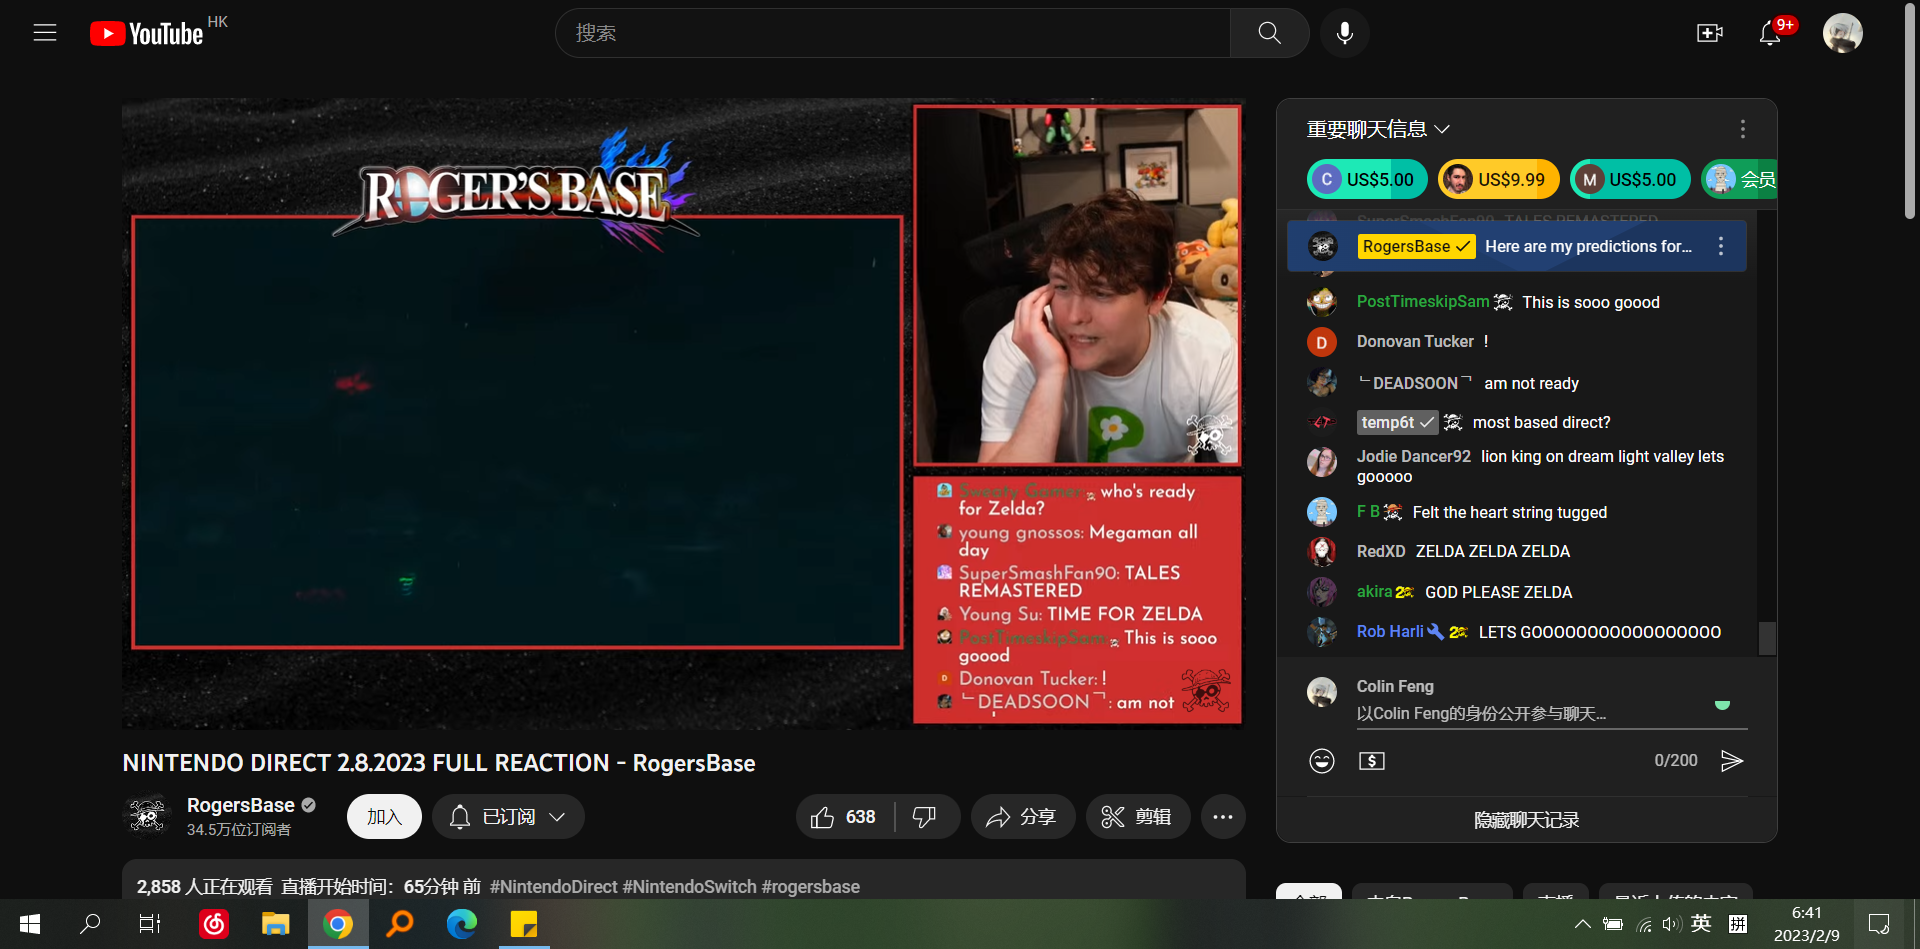Share the video
The width and height of the screenshot is (1920, 949).
[1022, 816]
